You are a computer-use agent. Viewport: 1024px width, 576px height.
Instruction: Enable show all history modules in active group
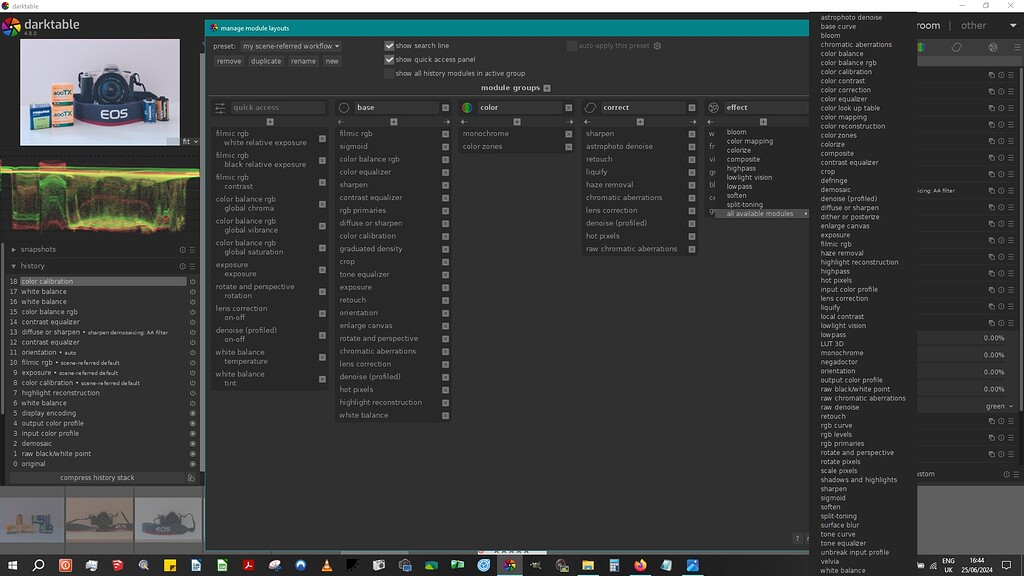coord(389,71)
